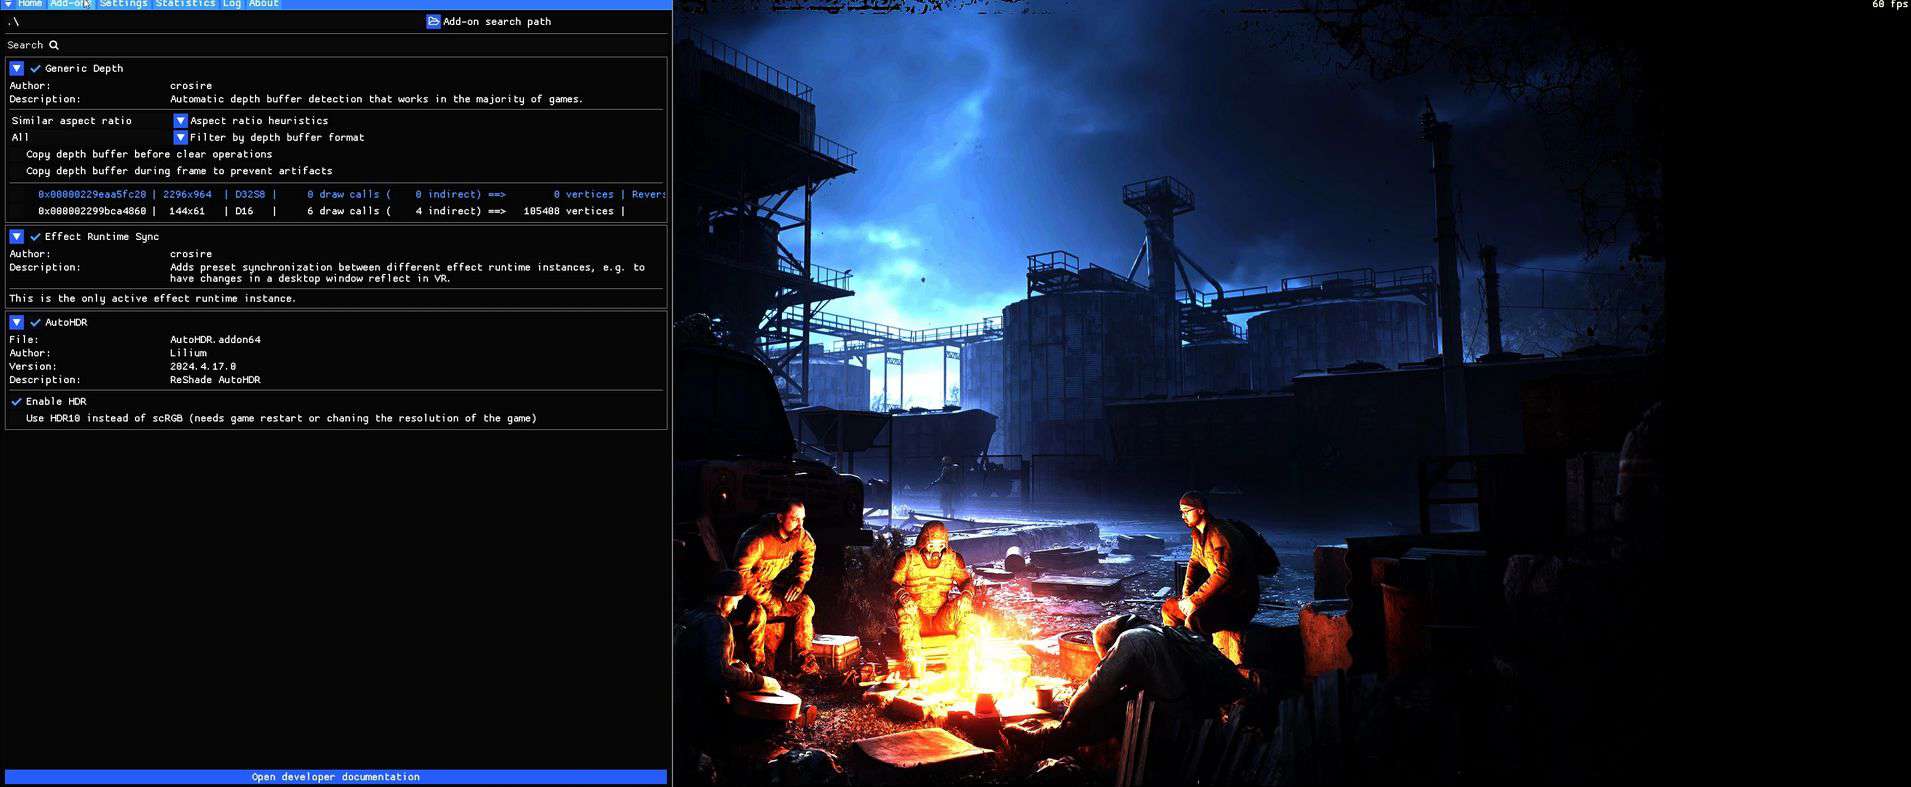Collapse the Effect Runtime Sync section
The width and height of the screenshot is (1911, 787).
[17, 237]
